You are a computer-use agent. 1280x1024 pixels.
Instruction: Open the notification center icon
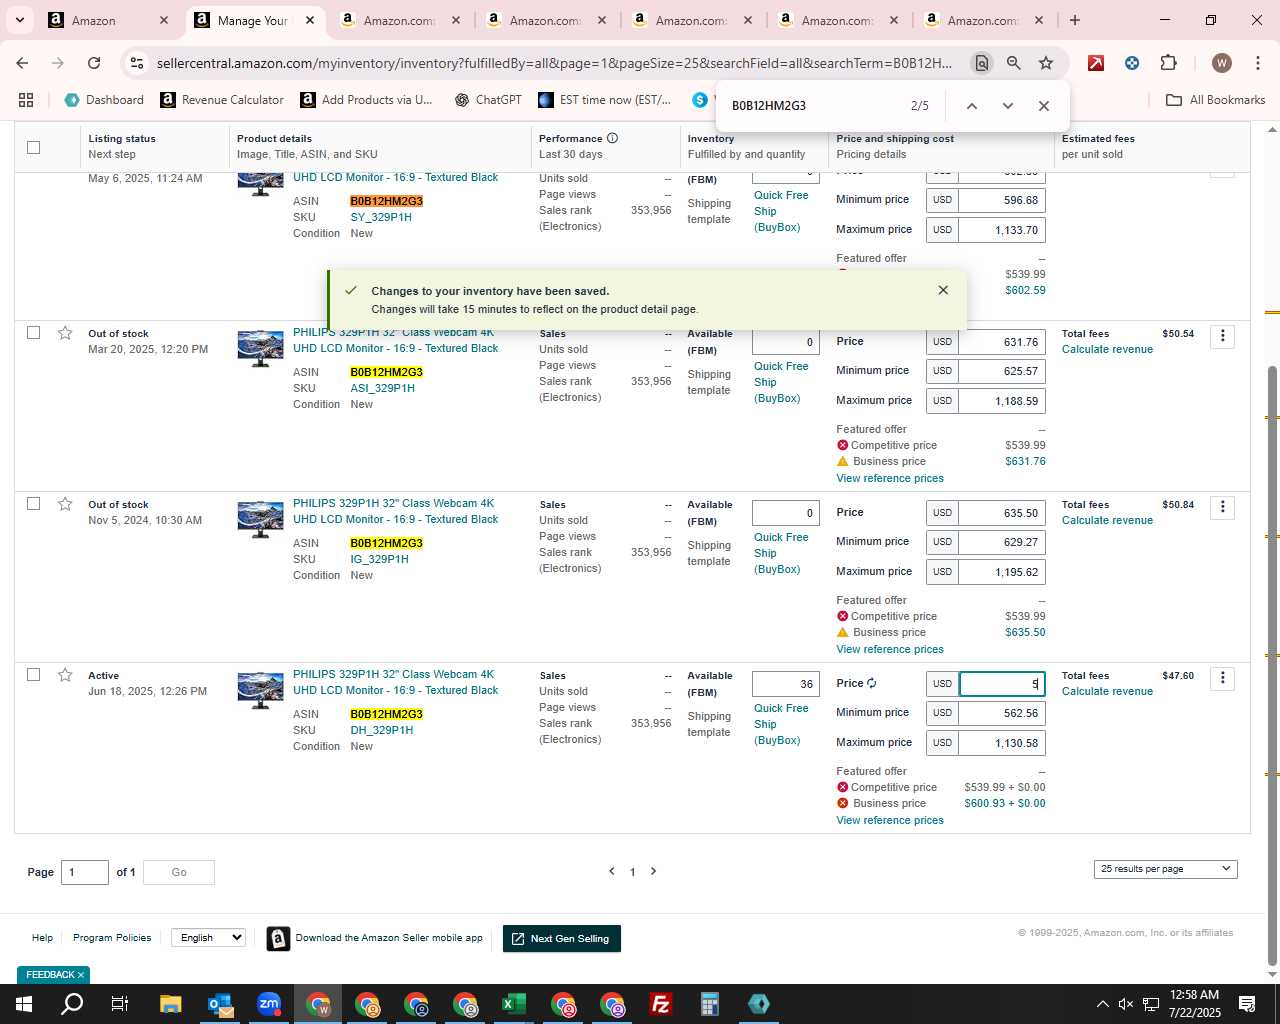1247,1004
